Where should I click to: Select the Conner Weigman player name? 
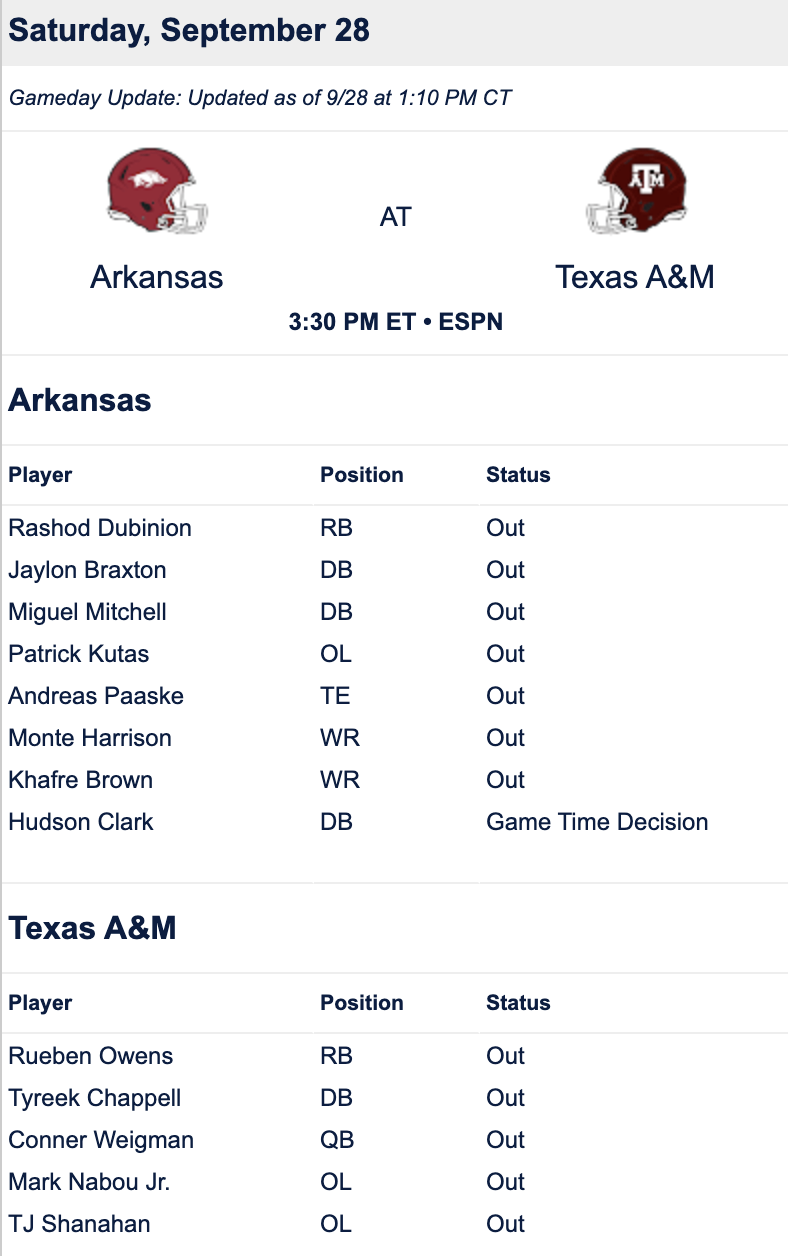coord(101,1140)
